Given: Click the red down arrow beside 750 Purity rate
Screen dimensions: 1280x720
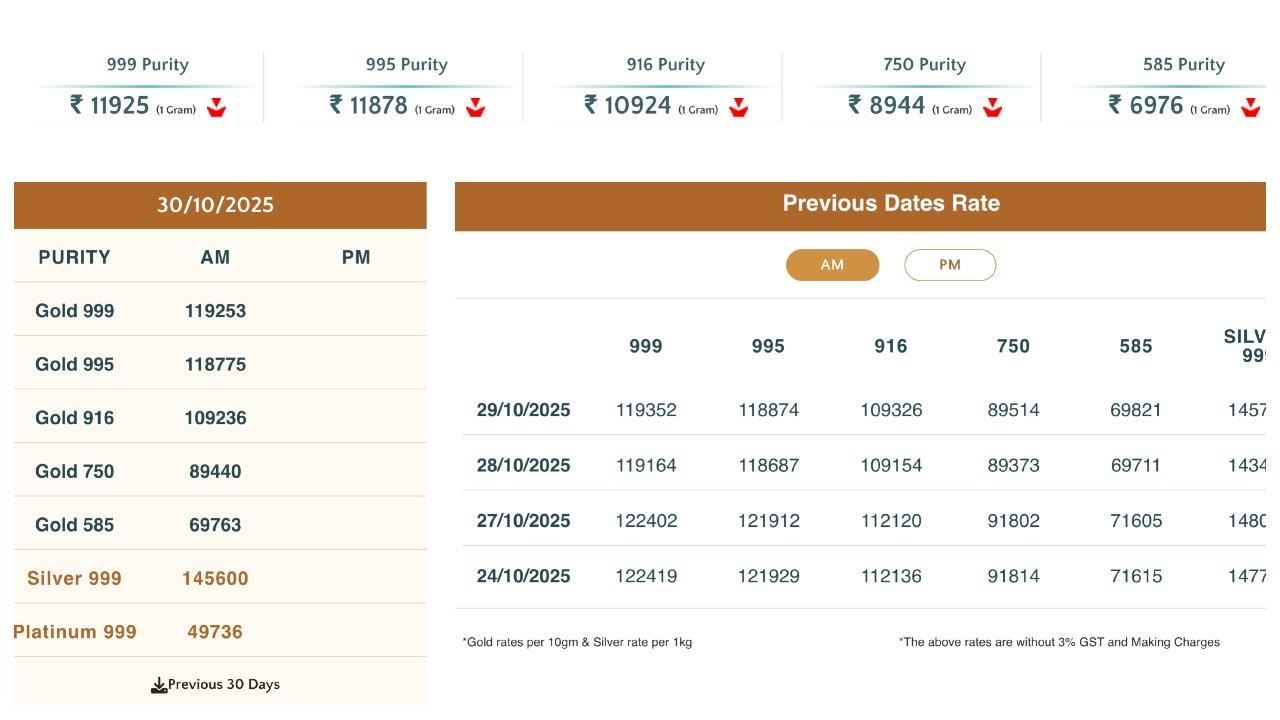Looking at the screenshot, I should pyautogui.click(x=992, y=108).
